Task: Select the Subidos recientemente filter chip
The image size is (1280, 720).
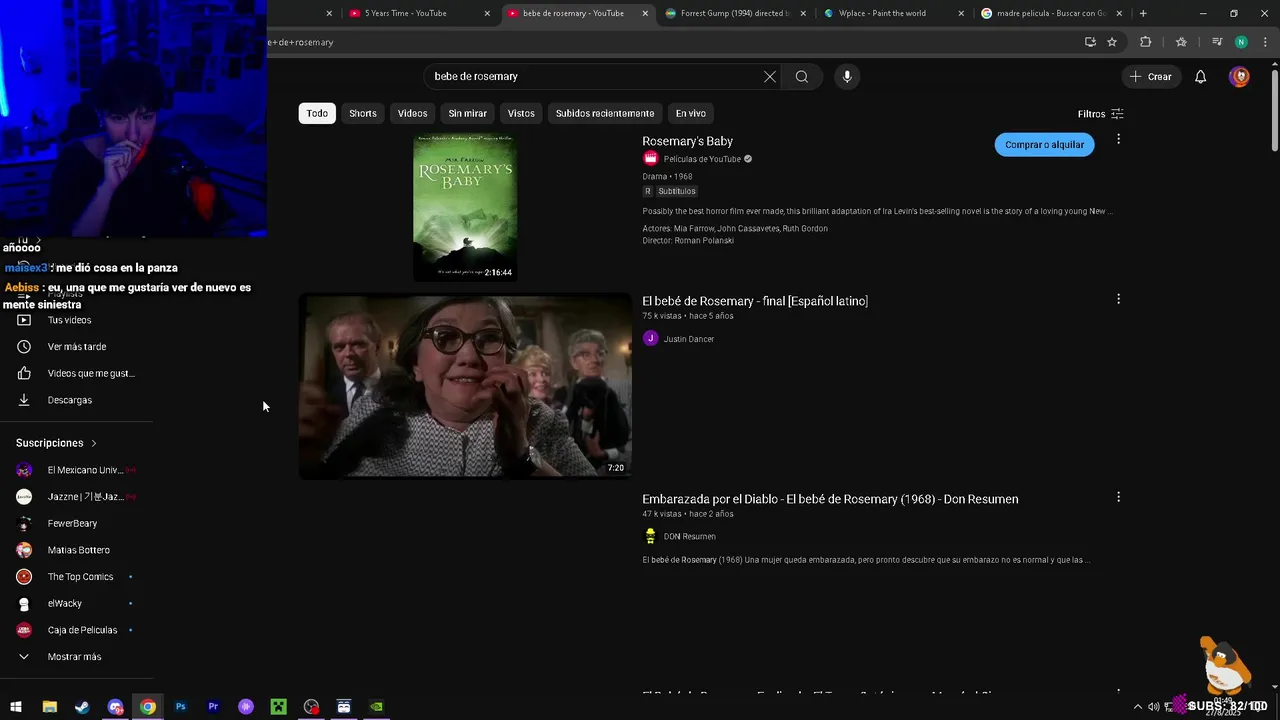Action: pyautogui.click(x=605, y=113)
